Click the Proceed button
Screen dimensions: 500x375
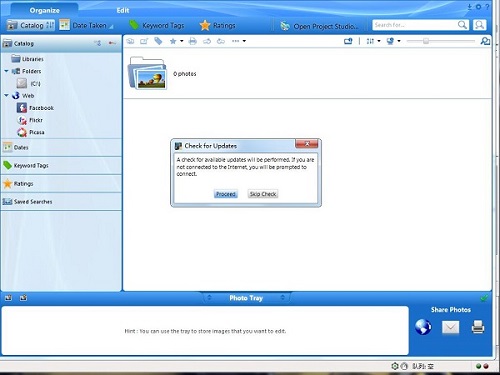226,194
